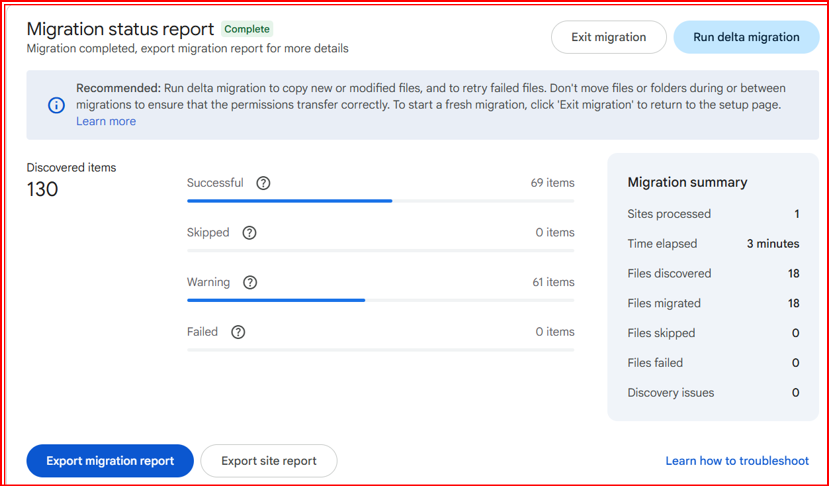Image resolution: width=829 pixels, height=486 pixels.
Task: Open the Learn more link
Action: [x=106, y=121]
